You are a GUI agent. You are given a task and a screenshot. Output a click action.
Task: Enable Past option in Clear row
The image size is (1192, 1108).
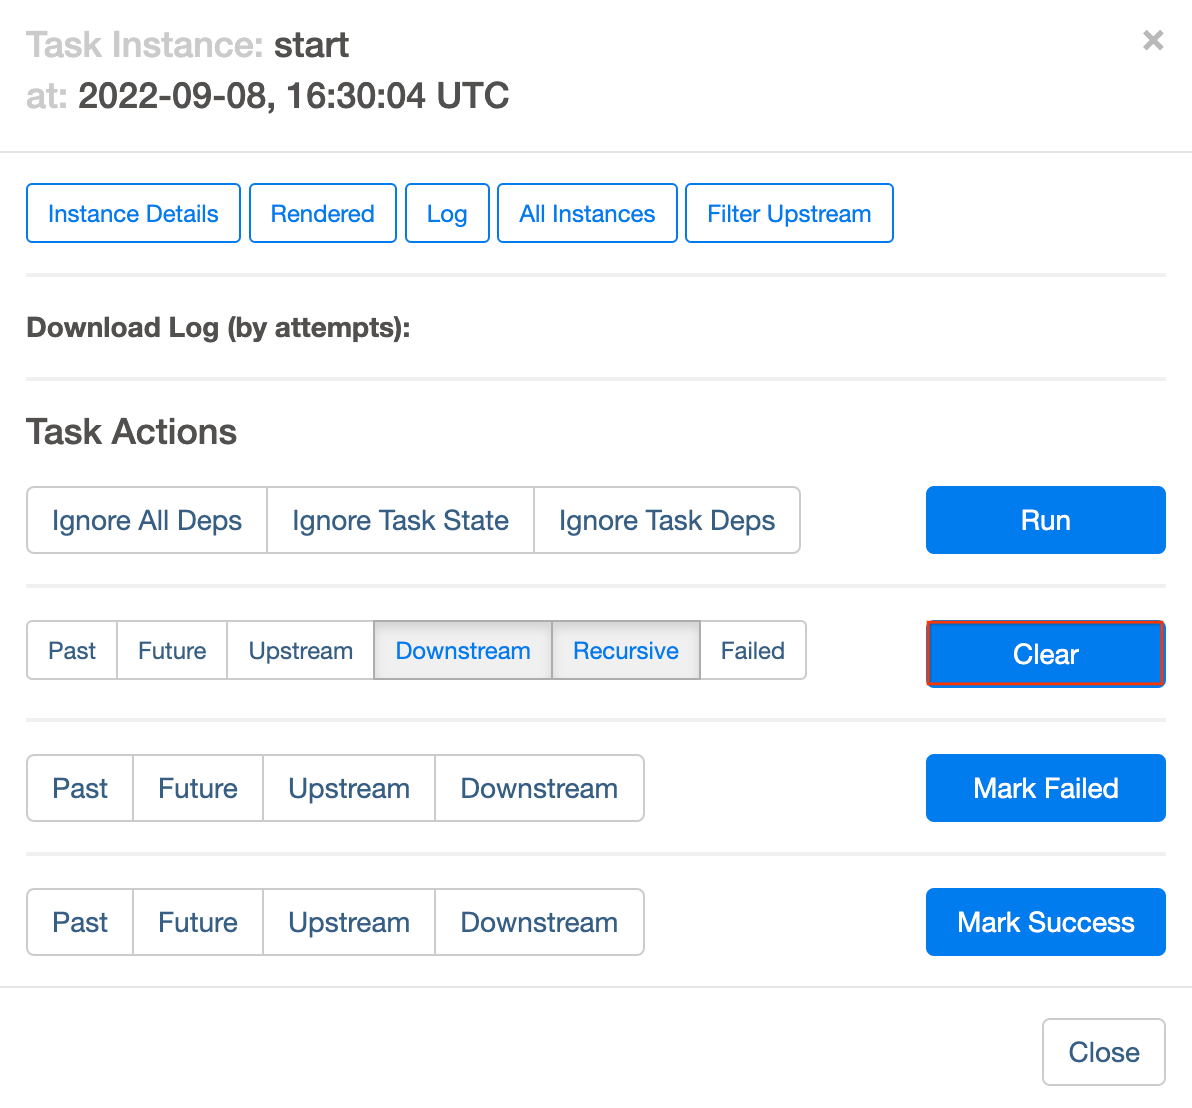click(72, 651)
